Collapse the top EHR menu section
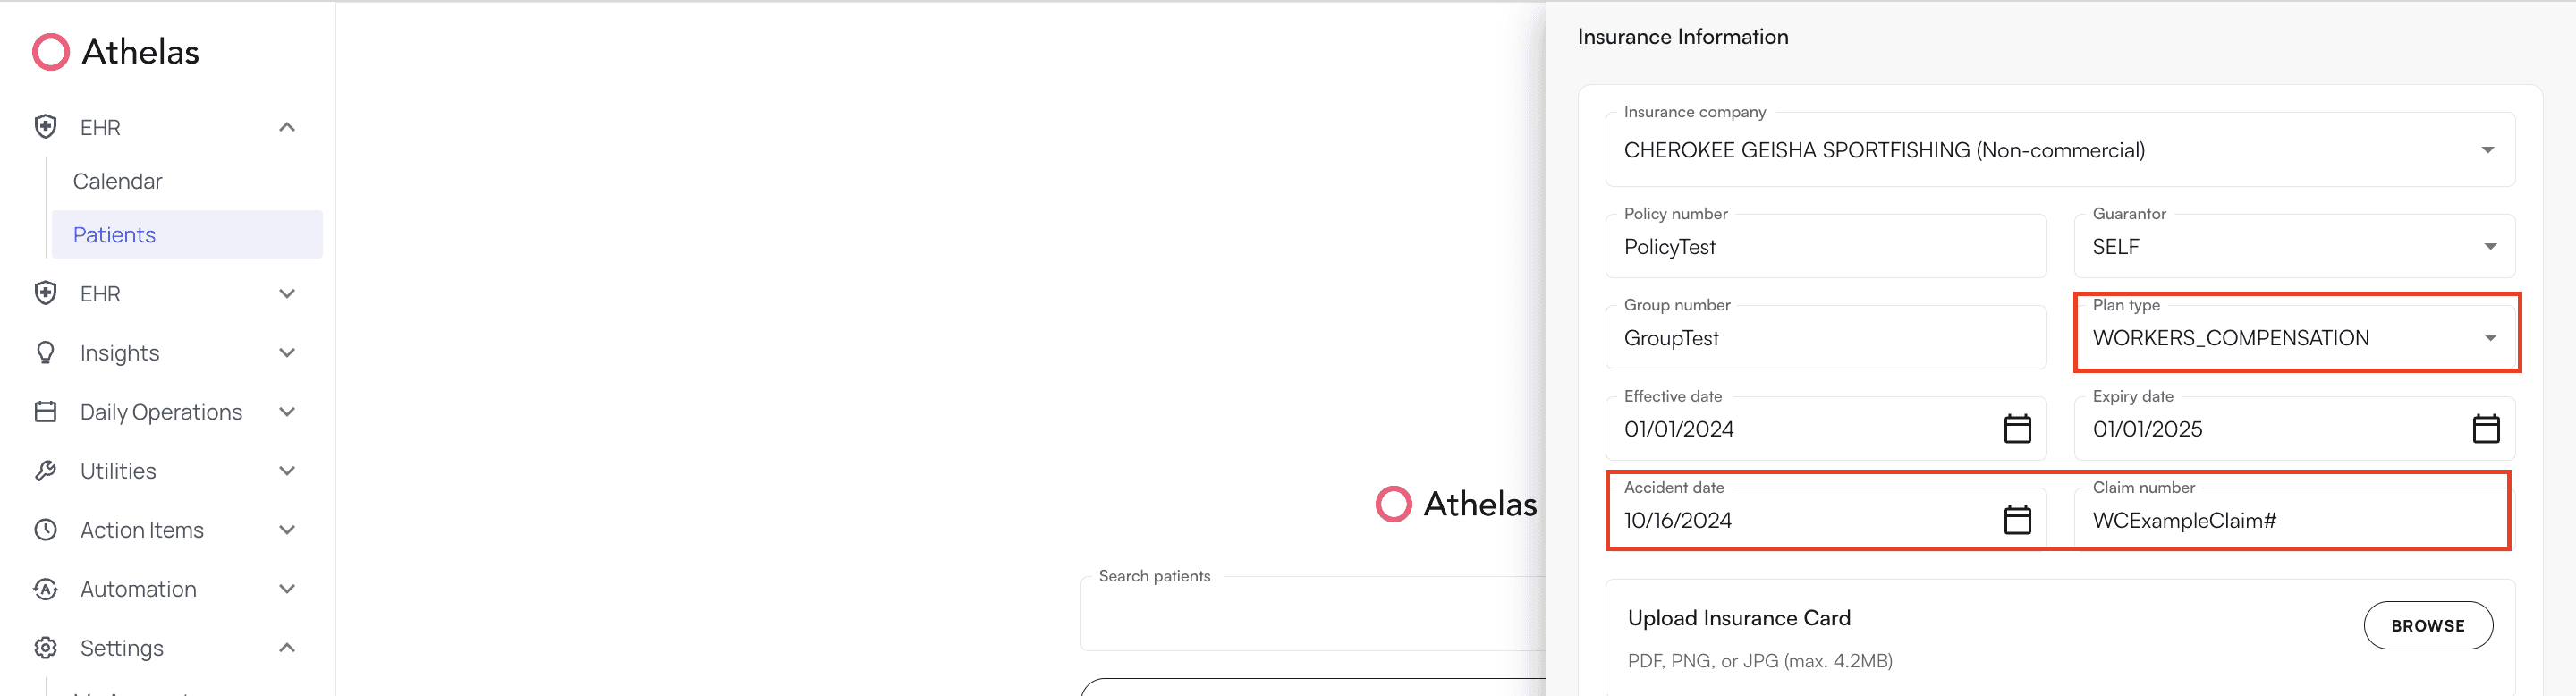 point(288,127)
